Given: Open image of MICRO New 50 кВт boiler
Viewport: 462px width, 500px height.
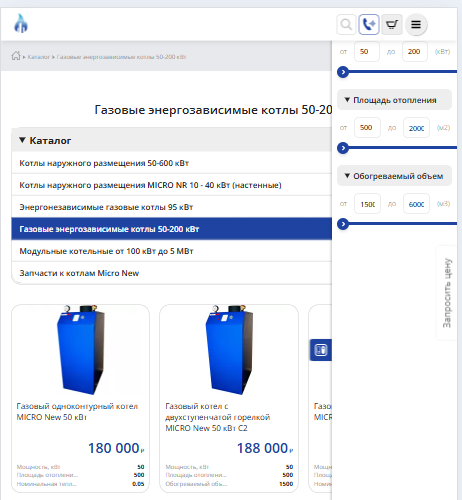Looking at the screenshot, I should pyautogui.click(x=80, y=350).
